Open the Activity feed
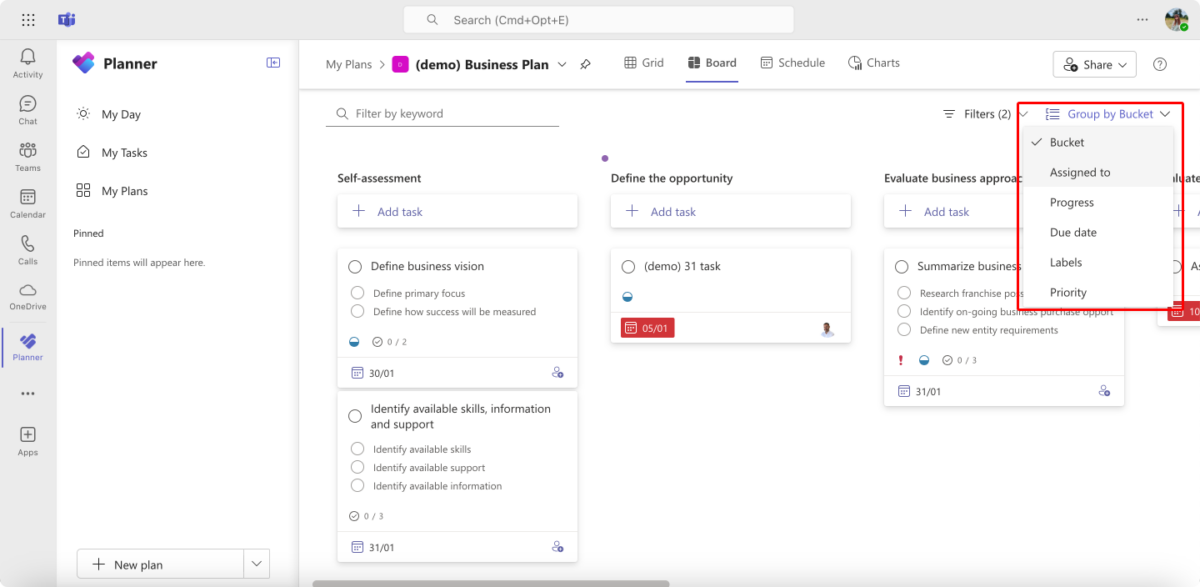The image size is (1200, 587). click(27, 62)
